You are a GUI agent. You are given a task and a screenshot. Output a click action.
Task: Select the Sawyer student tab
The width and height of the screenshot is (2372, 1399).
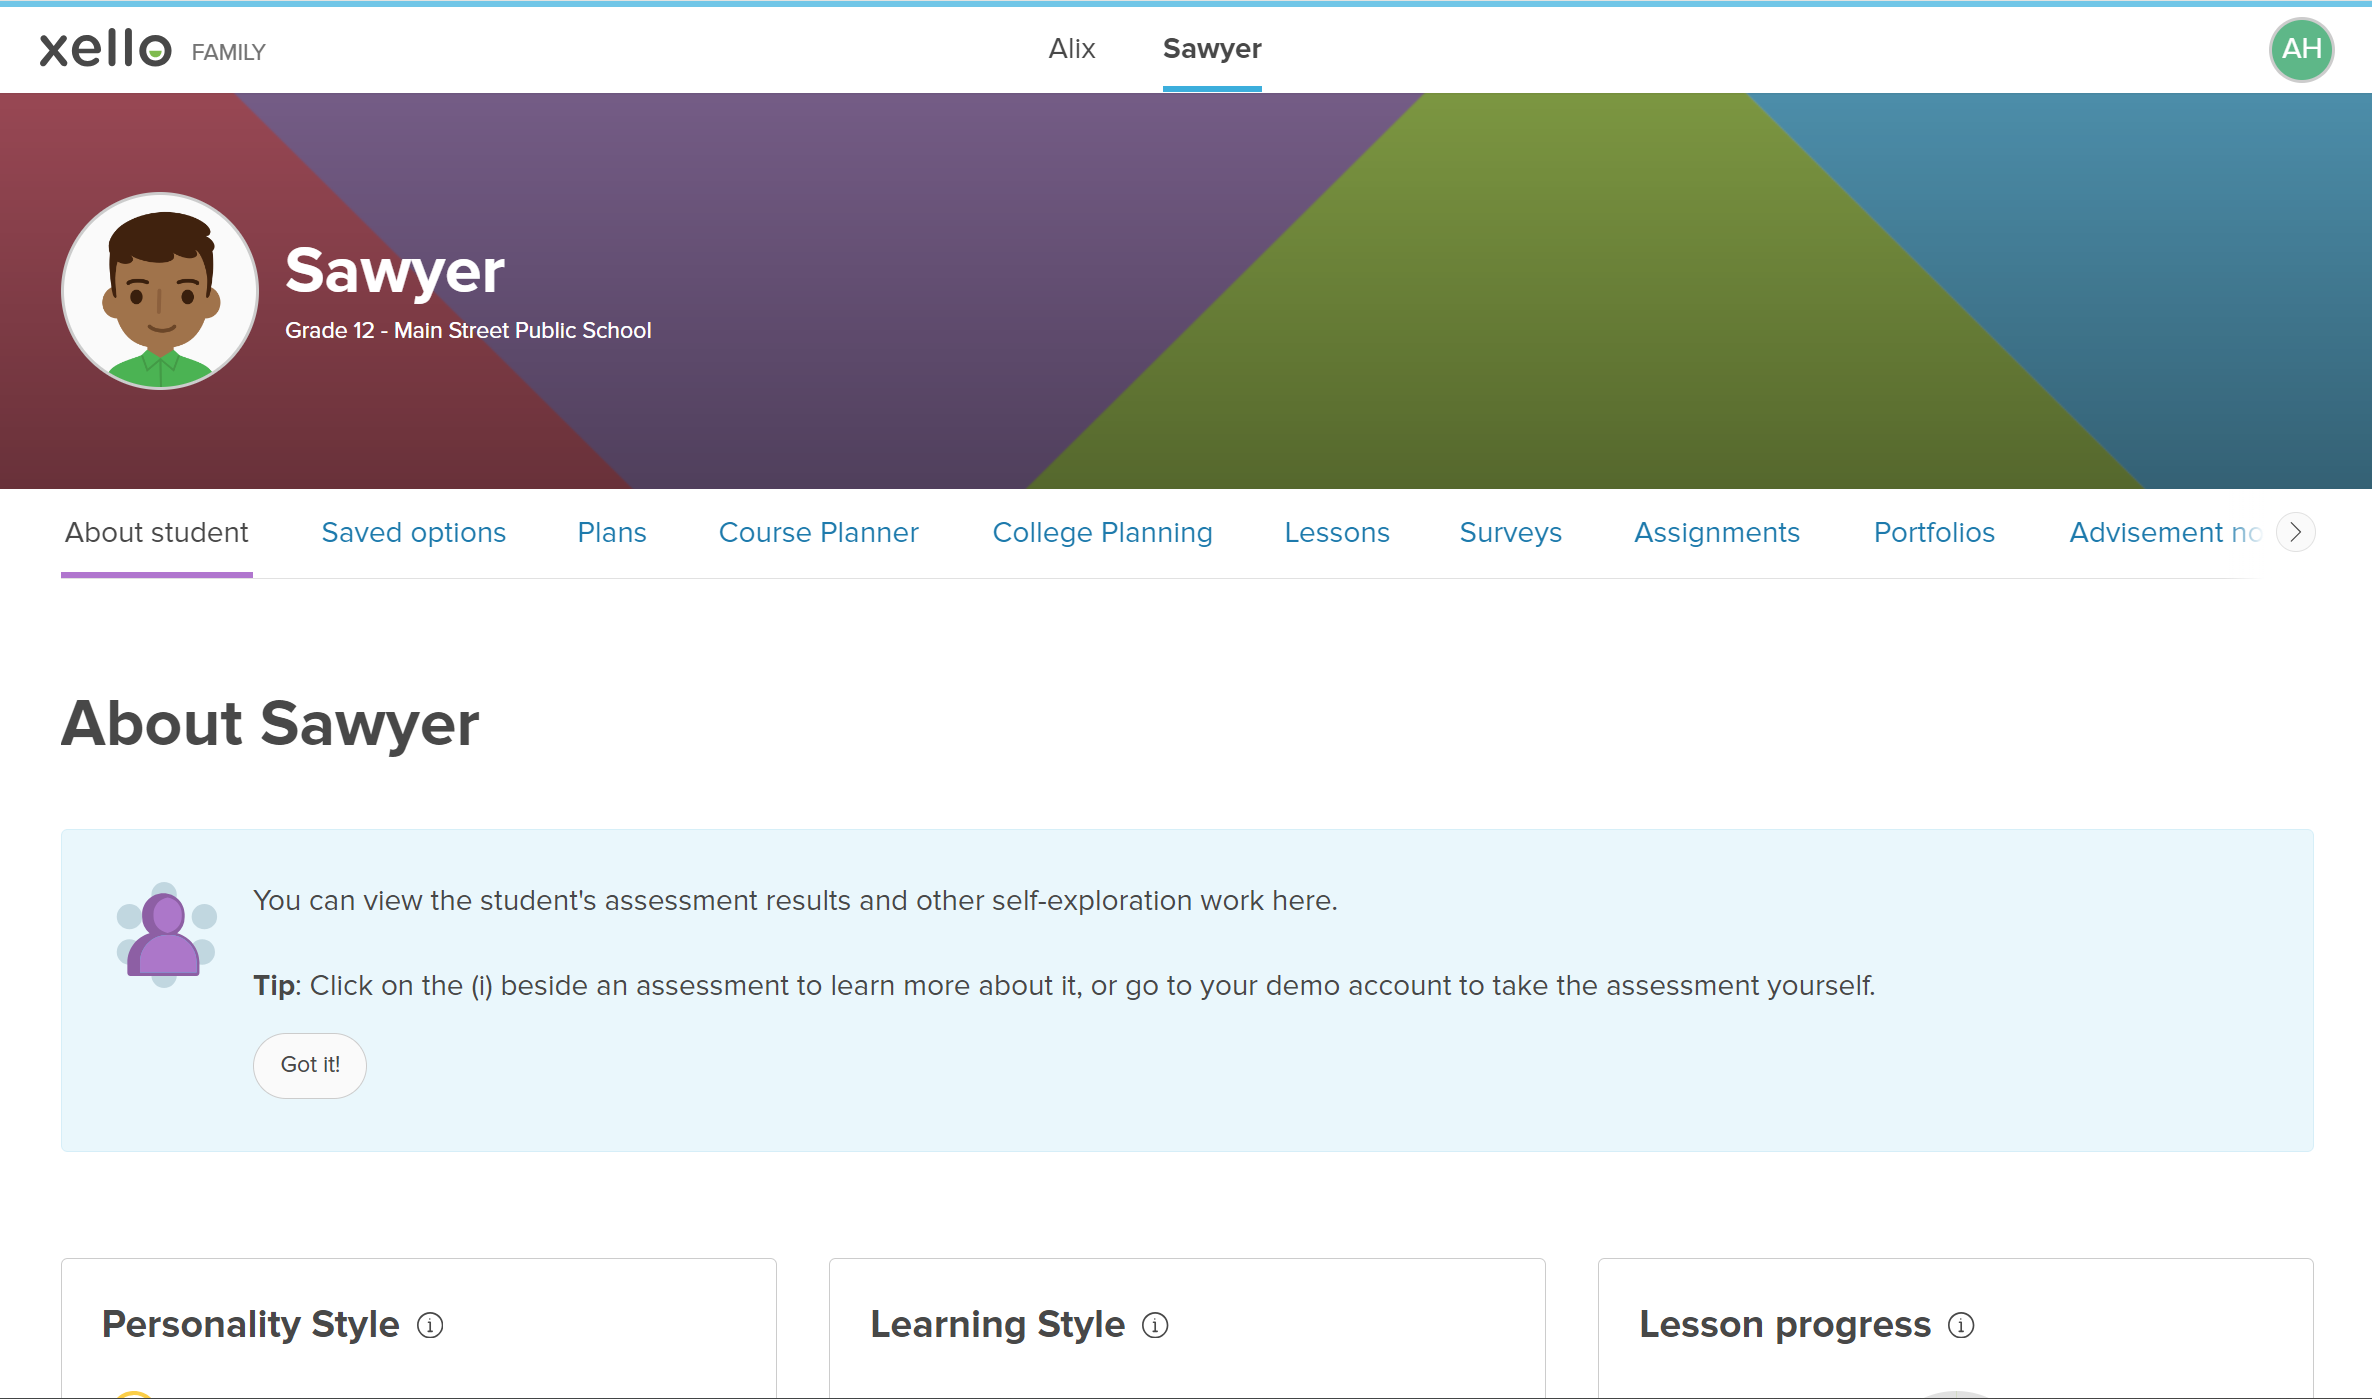click(x=1212, y=48)
